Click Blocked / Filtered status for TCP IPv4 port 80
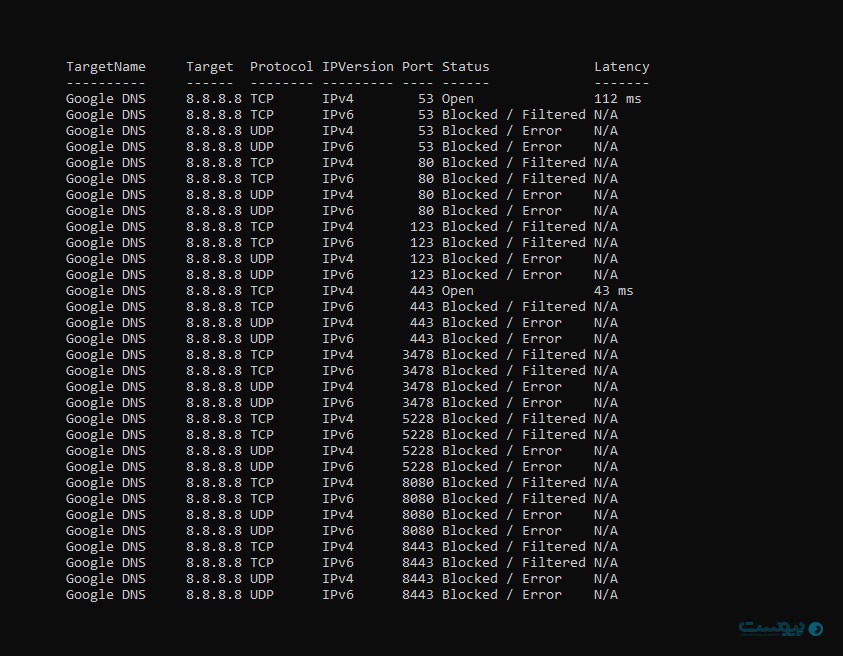The width and height of the screenshot is (843, 656). (513, 163)
